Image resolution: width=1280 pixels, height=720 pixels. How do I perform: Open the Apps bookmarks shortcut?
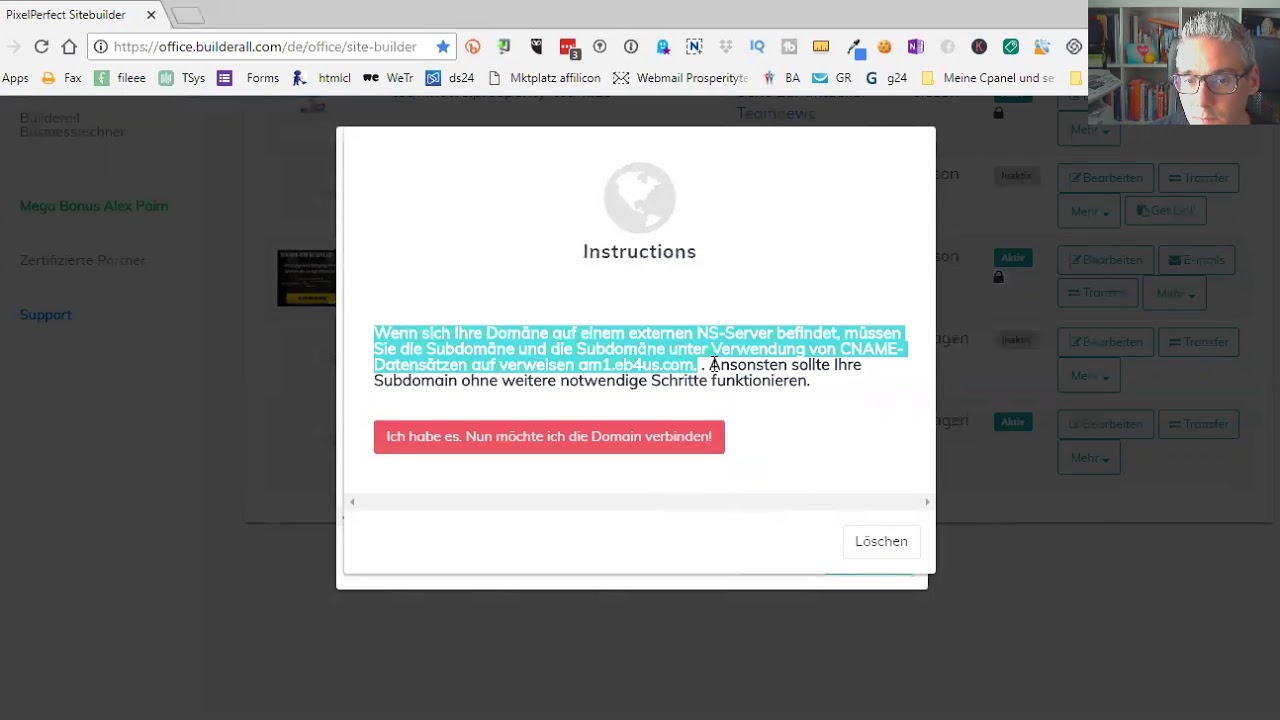click(15, 78)
